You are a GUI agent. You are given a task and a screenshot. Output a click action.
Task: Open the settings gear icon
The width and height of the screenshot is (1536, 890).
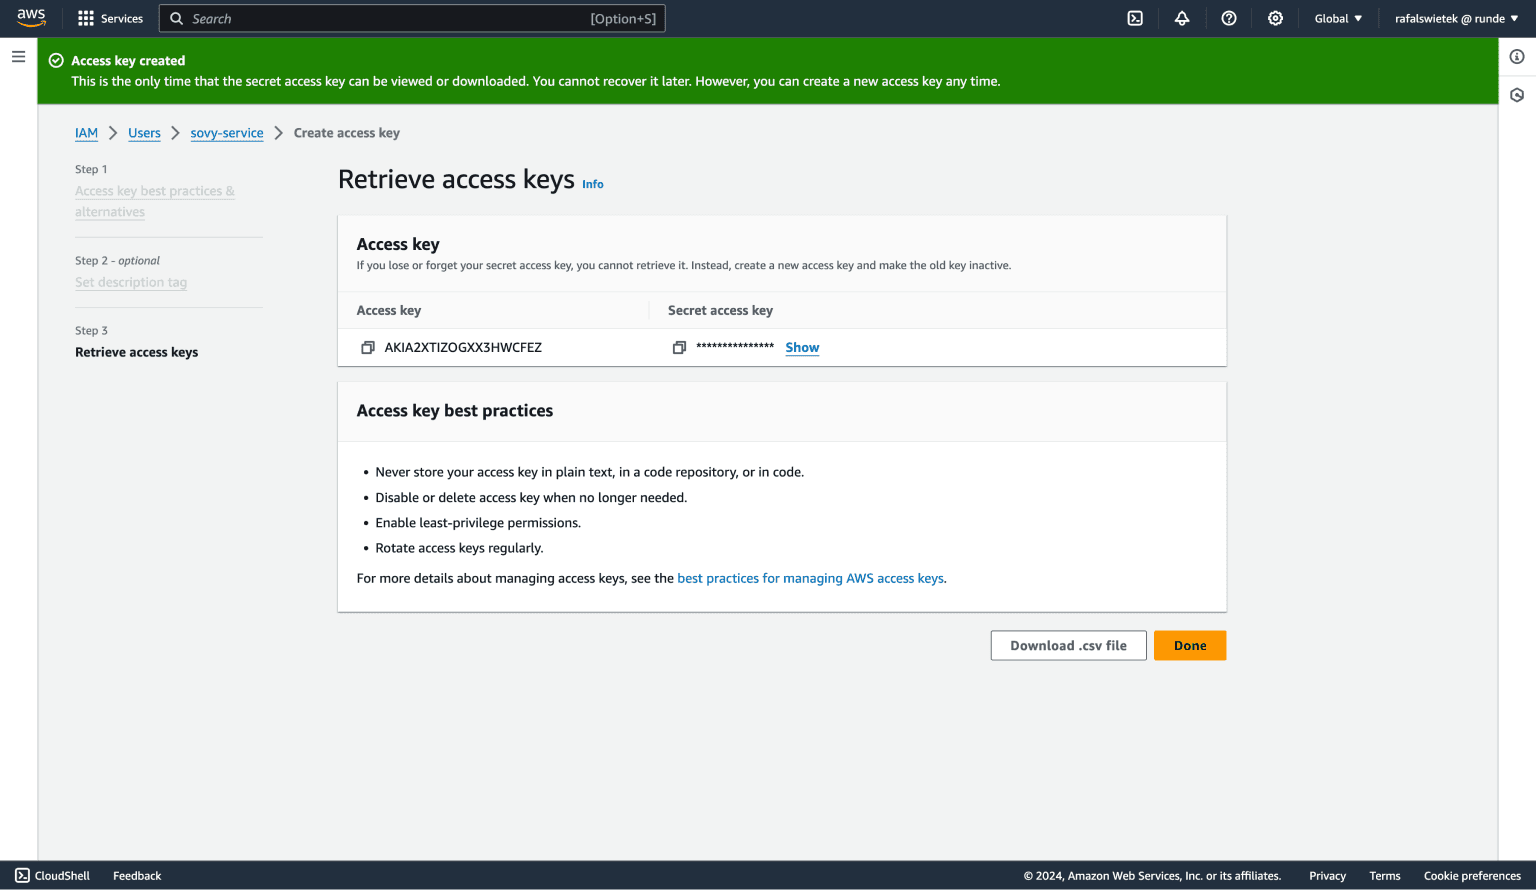pyautogui.click(x=1275, y=18)
